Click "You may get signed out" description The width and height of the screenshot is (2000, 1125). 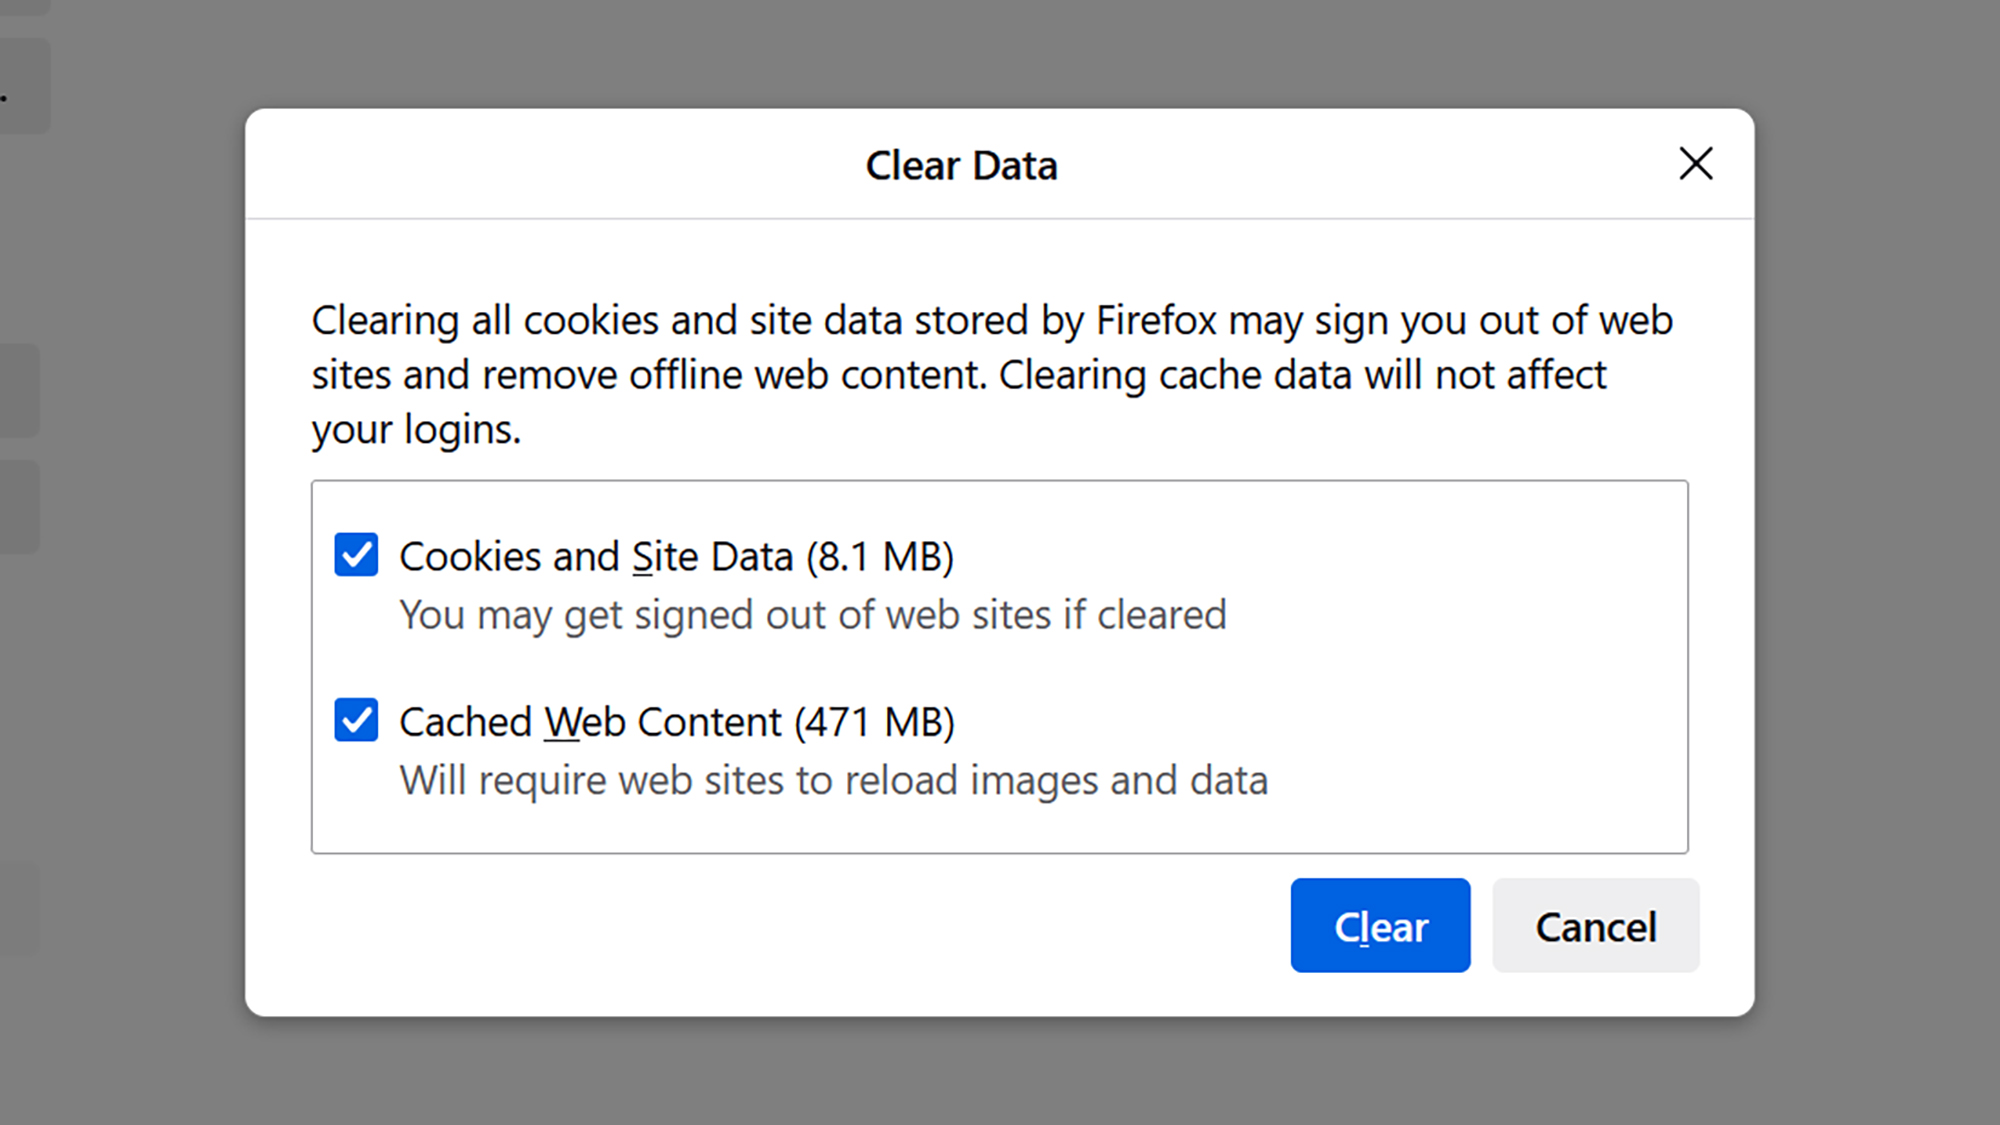(812, 615)
